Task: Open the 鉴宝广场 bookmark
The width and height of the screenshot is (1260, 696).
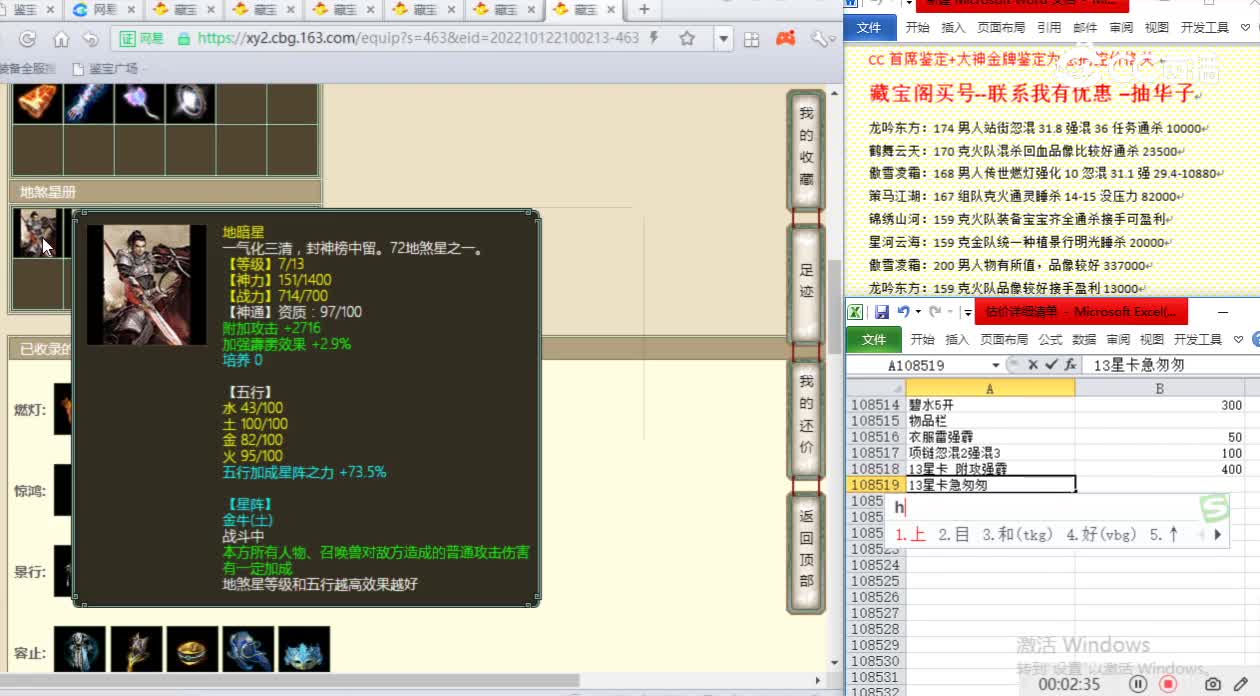Action: (105, 69)
